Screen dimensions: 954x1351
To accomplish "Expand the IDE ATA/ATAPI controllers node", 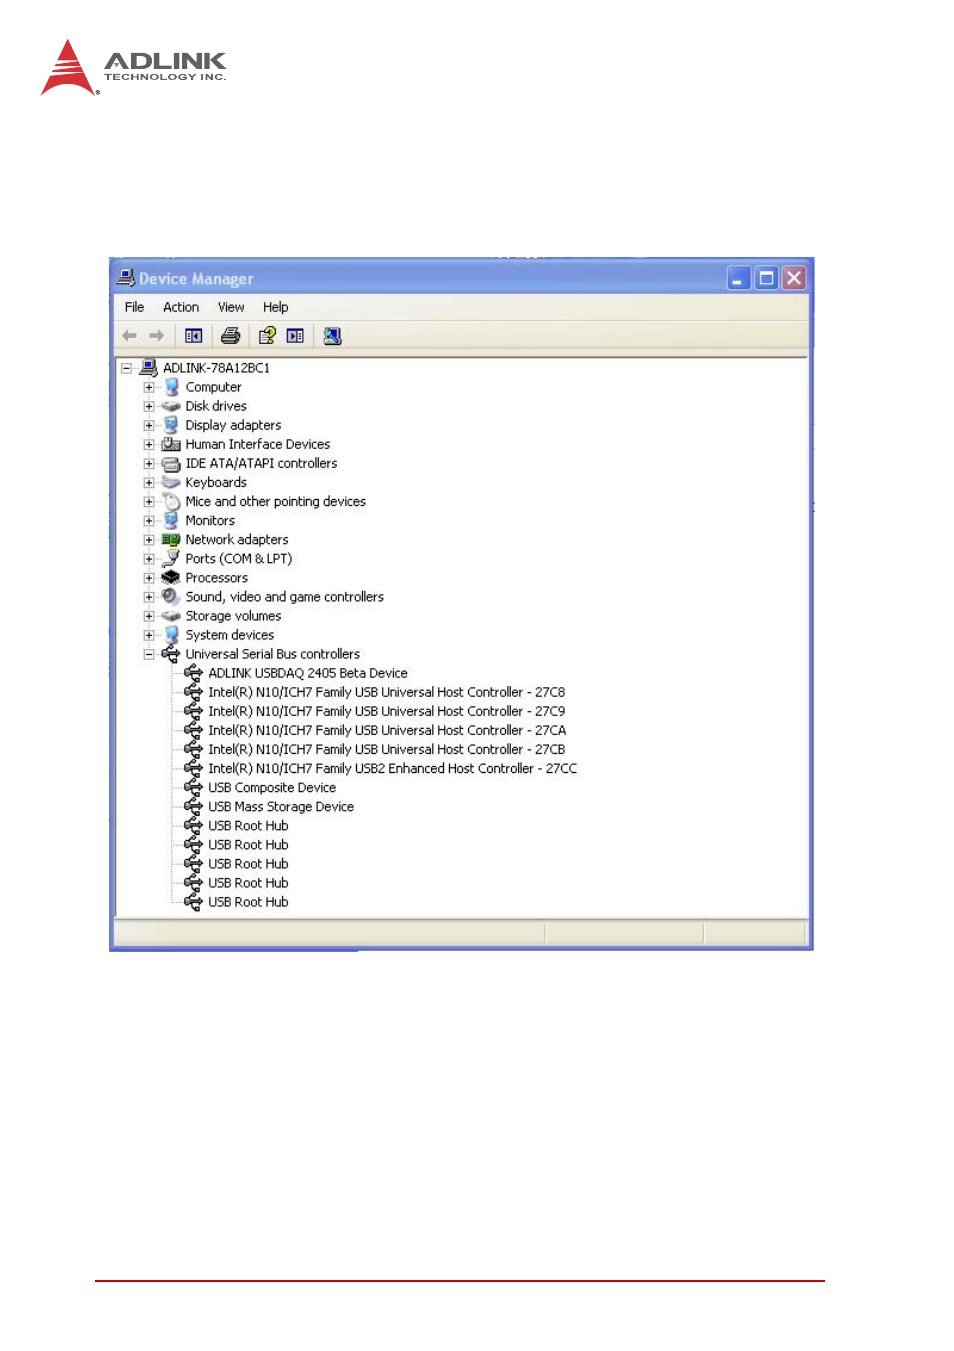I will (149, 464).
